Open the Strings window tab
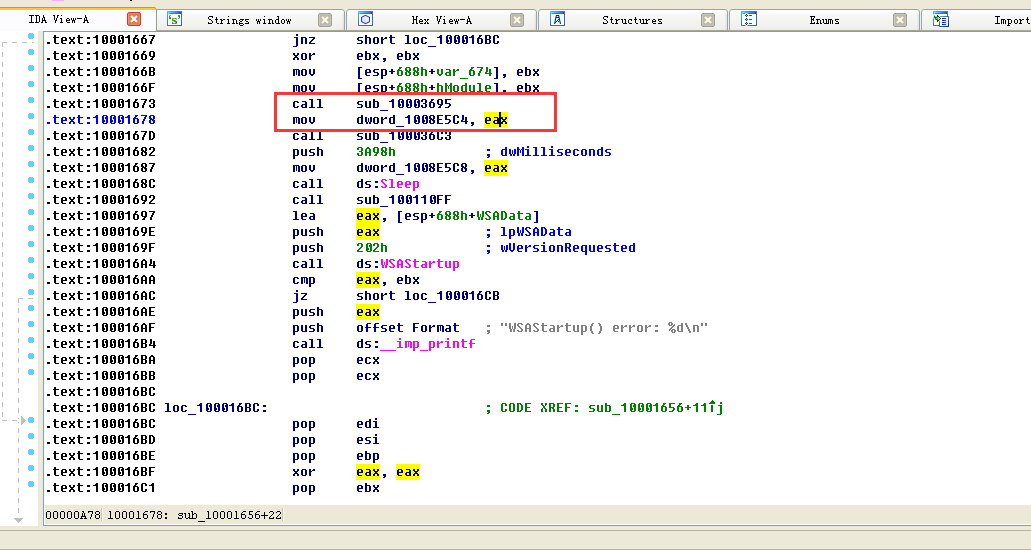Image resolution: width=1031 pixels, height=550 pixels. click(x=249, y=20)
